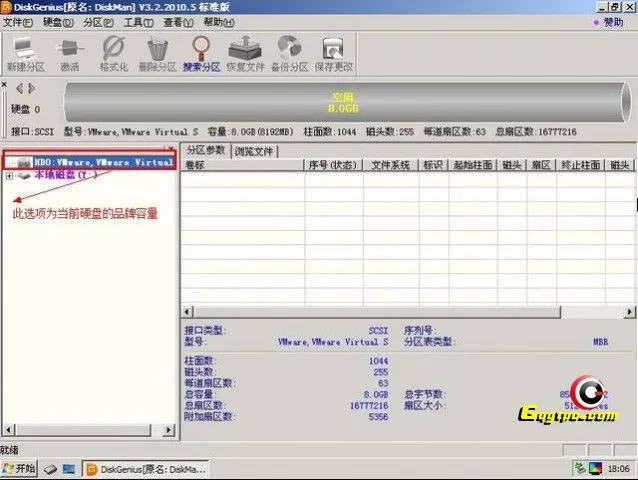The image size is (638, 480).
Task: Click the colorful display tray icon
Action: tap(595, 468)
